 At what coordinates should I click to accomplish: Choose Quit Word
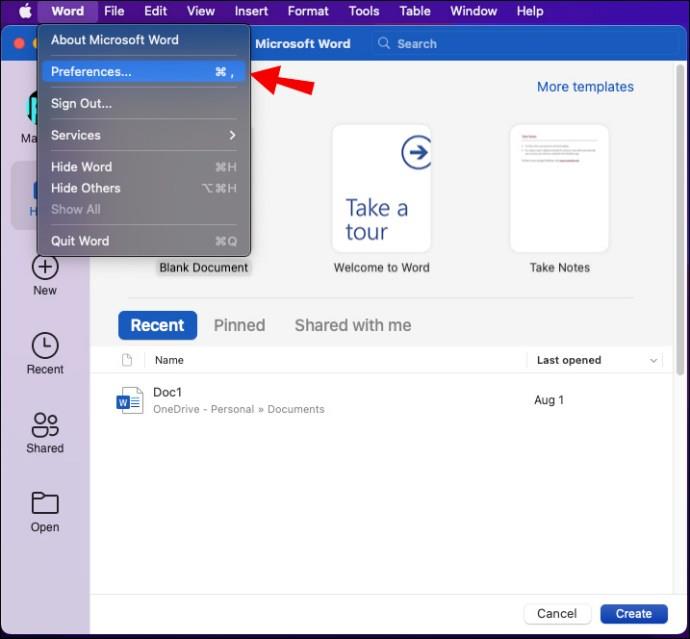click(x=143, y=241)
